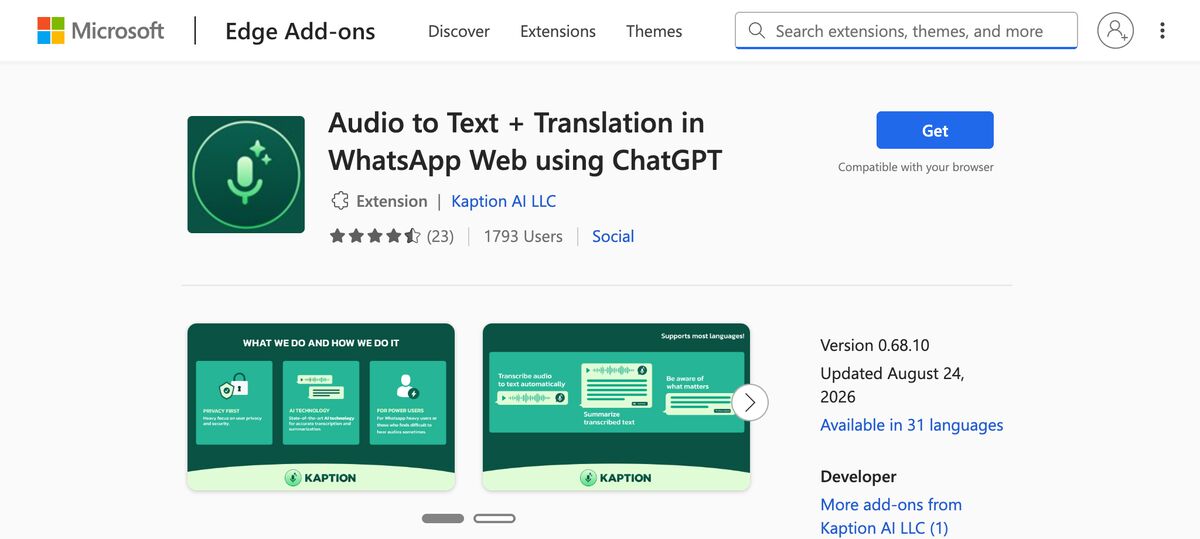Viewport: 1200px width, 539px height.
Task: Advance screenshots with the next arrow
Action: 750,402
